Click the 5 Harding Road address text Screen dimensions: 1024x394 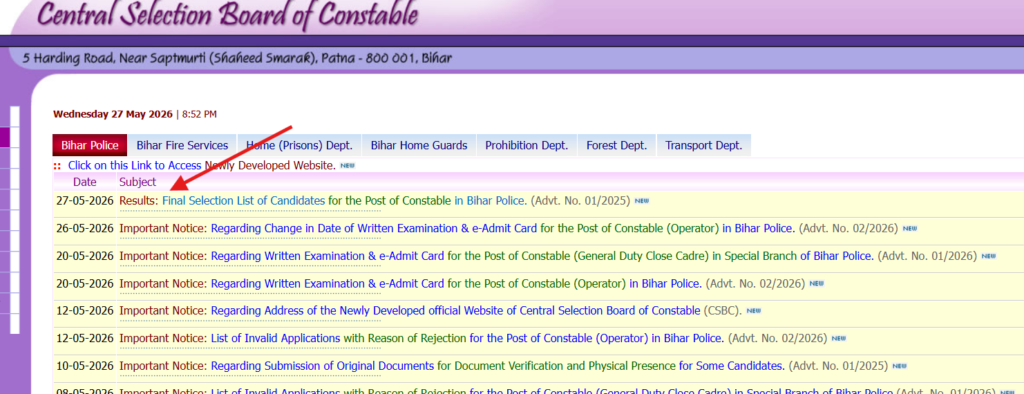pos(237,58)
